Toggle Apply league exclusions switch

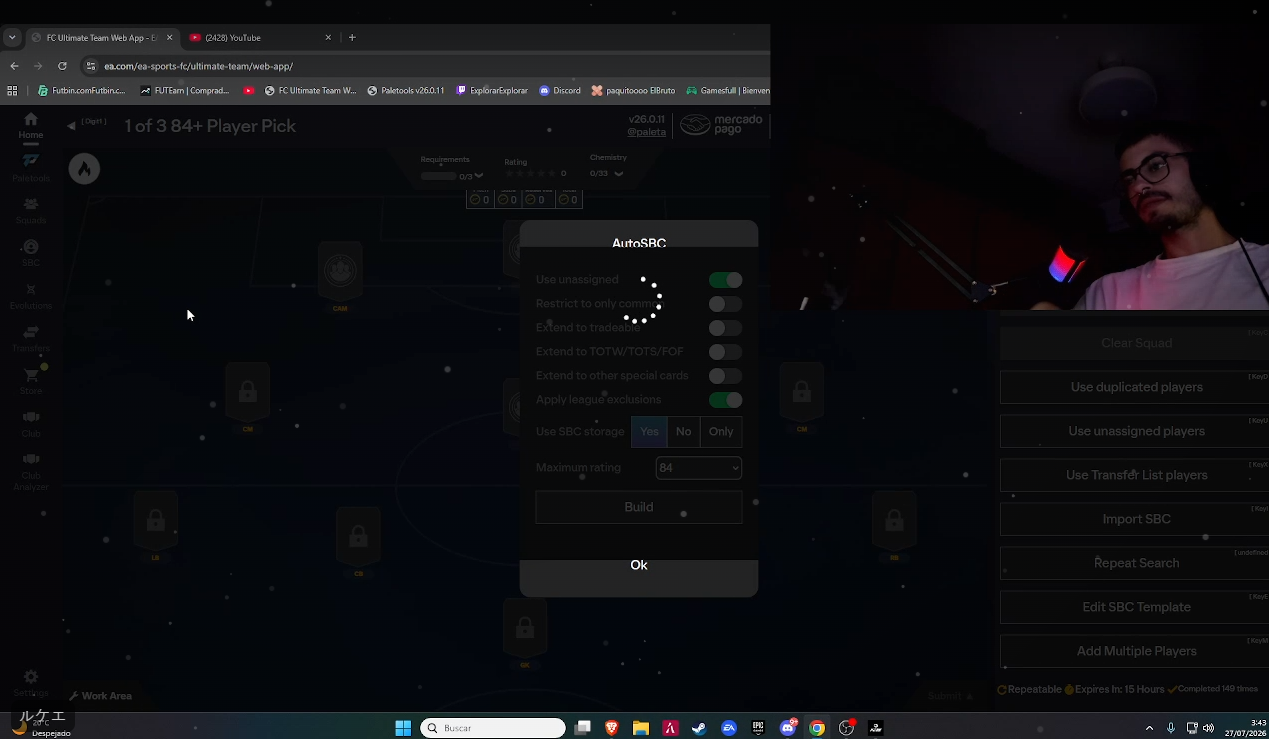point(725,400)
